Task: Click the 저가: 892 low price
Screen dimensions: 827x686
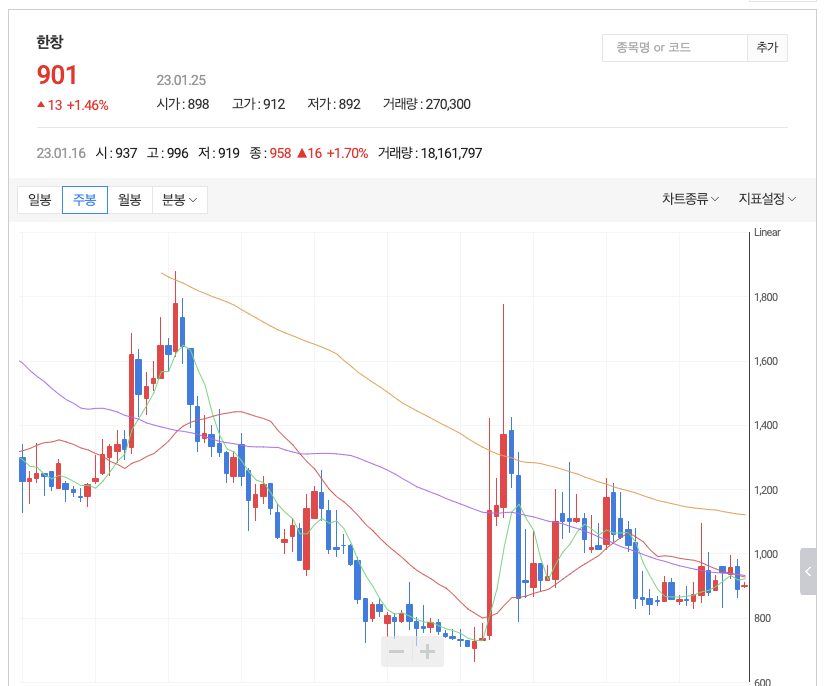Action: (x=334, y=104)
